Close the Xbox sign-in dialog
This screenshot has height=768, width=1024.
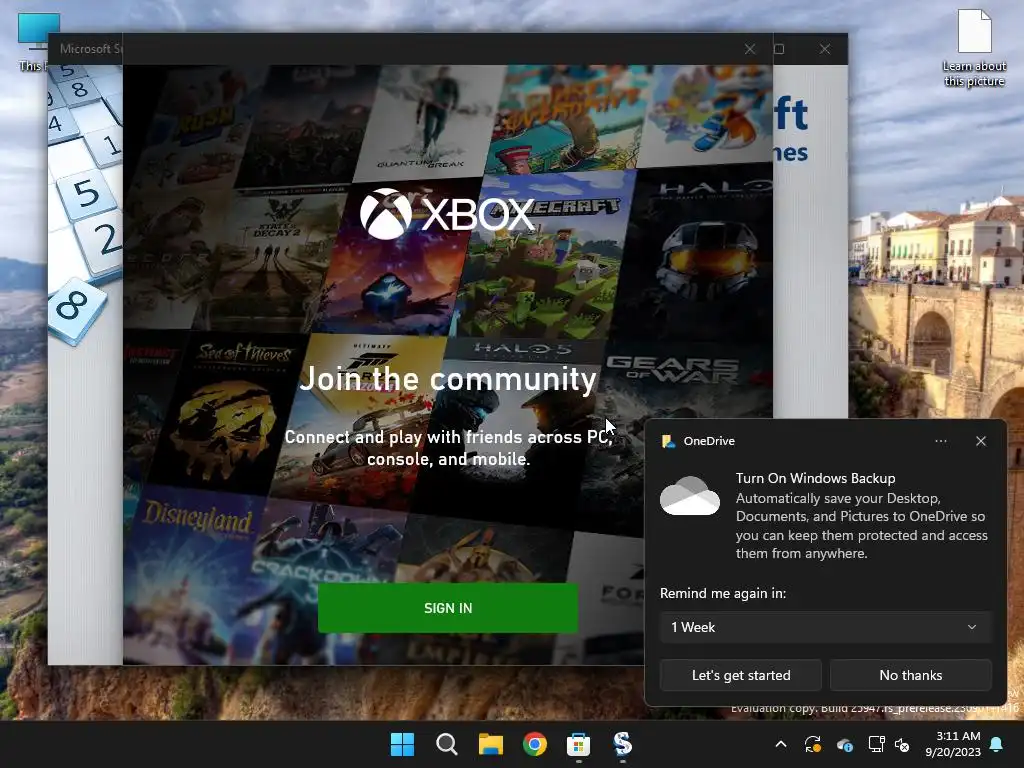point(750,49)
